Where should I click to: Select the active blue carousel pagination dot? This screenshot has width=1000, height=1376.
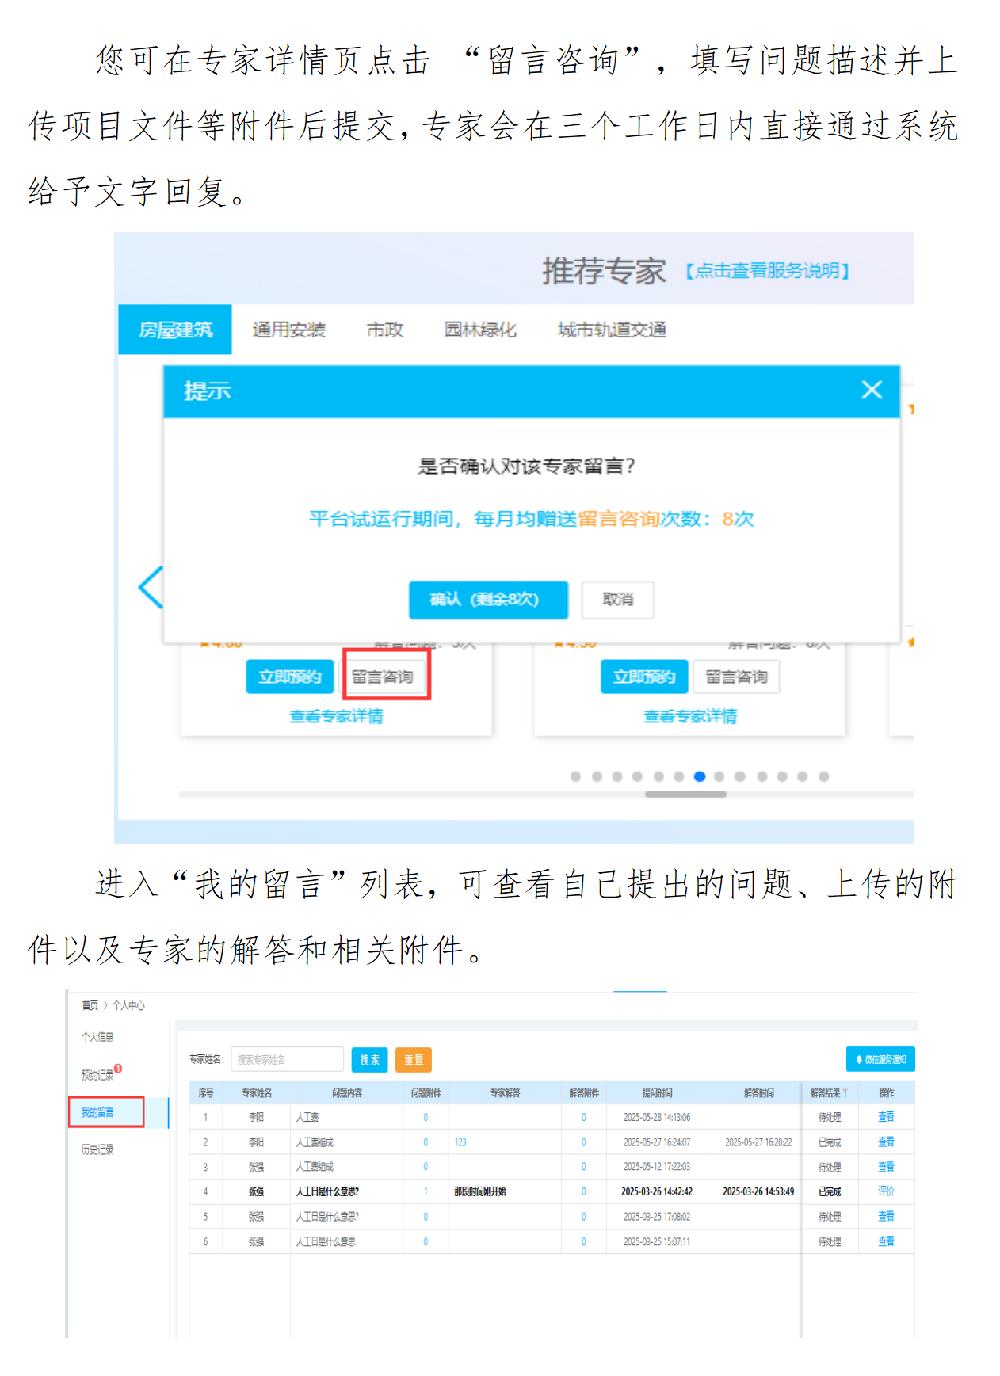pos(699,776)
